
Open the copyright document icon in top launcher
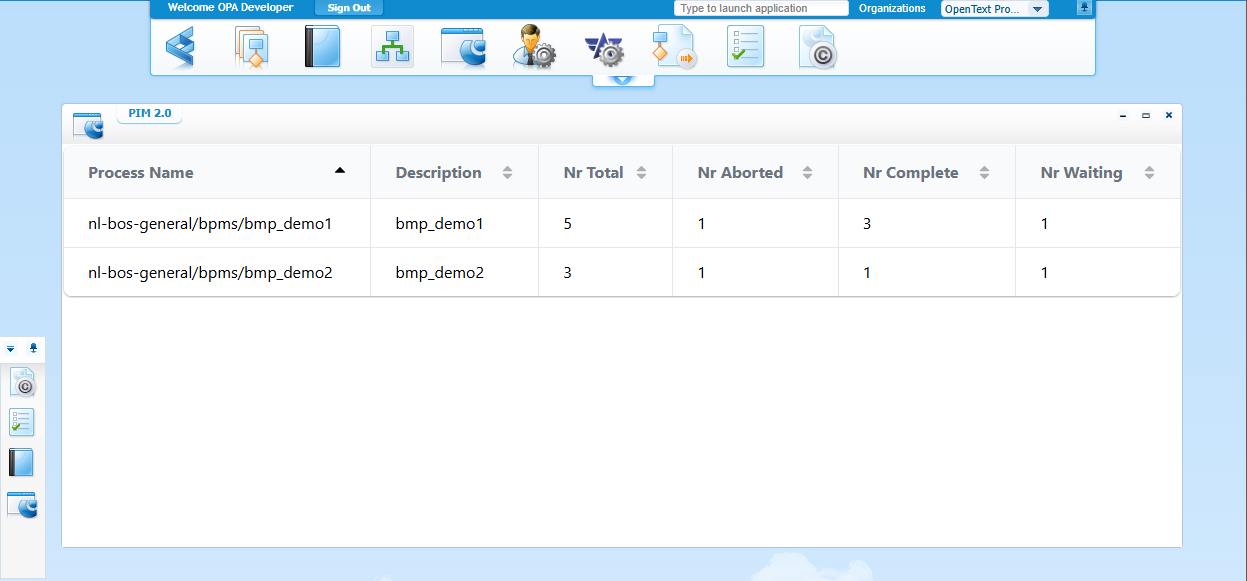tap(817, 47)
